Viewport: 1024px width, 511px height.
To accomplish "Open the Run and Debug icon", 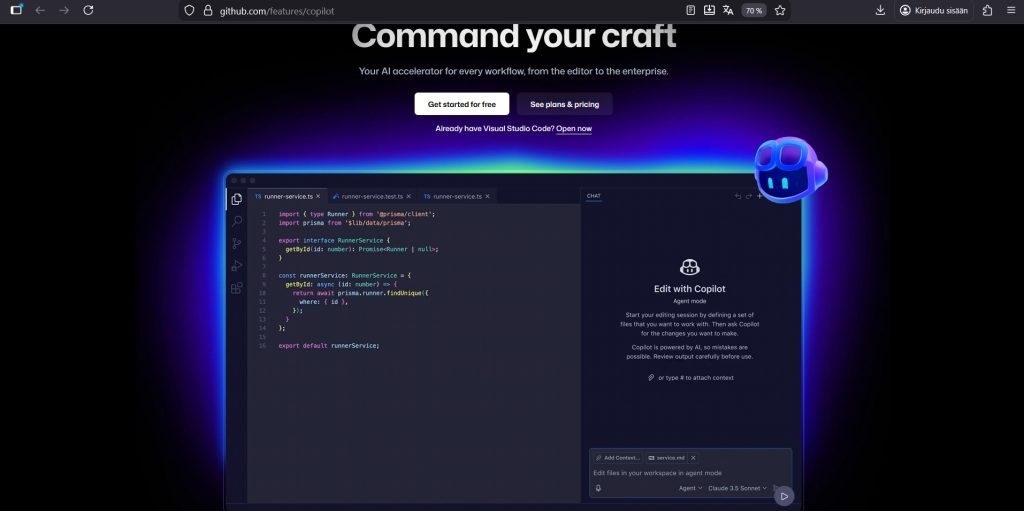I will click(x=236, y=265).
